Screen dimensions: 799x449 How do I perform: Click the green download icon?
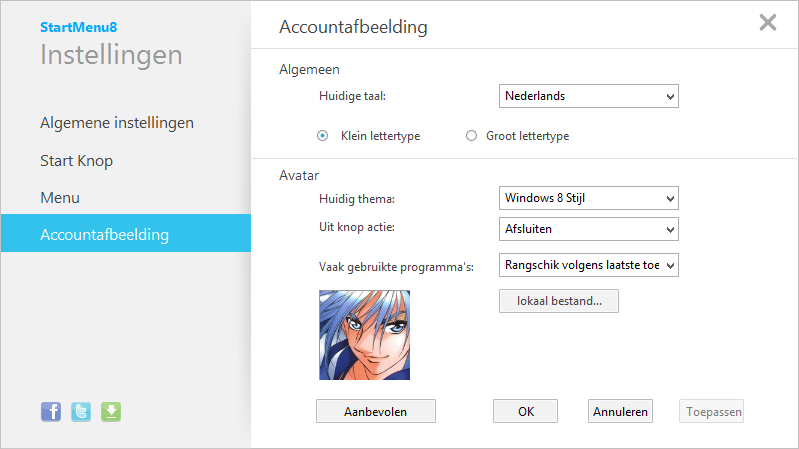pos(111,411)
